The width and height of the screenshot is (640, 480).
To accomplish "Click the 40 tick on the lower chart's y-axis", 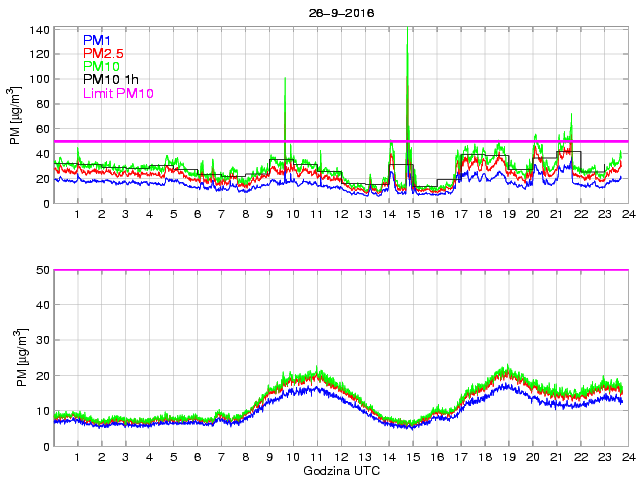I will [x=42, y=305].
